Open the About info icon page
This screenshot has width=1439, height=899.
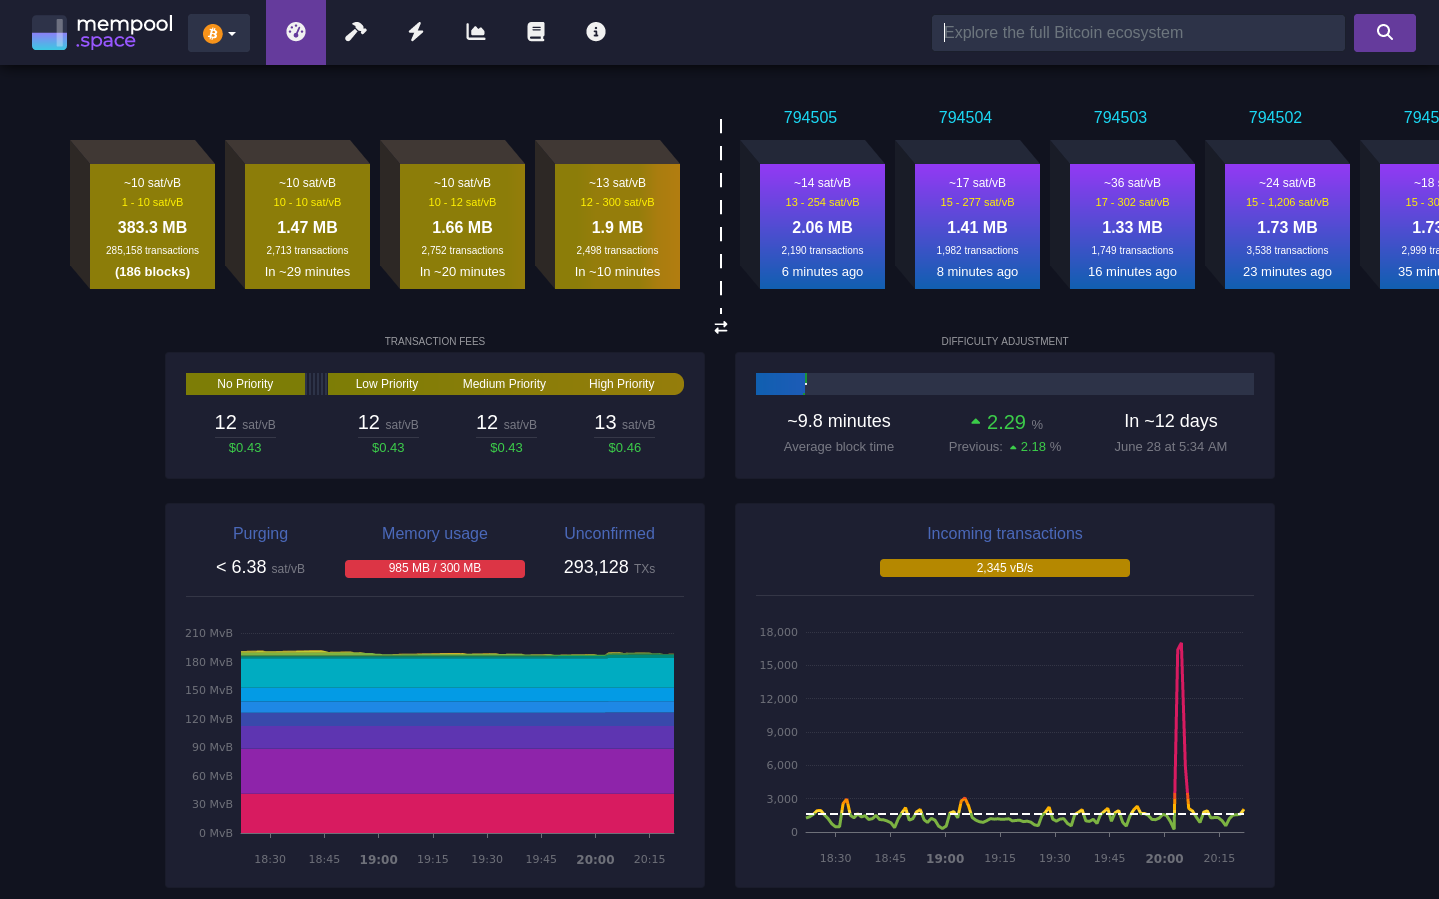[x=596, y=32]
